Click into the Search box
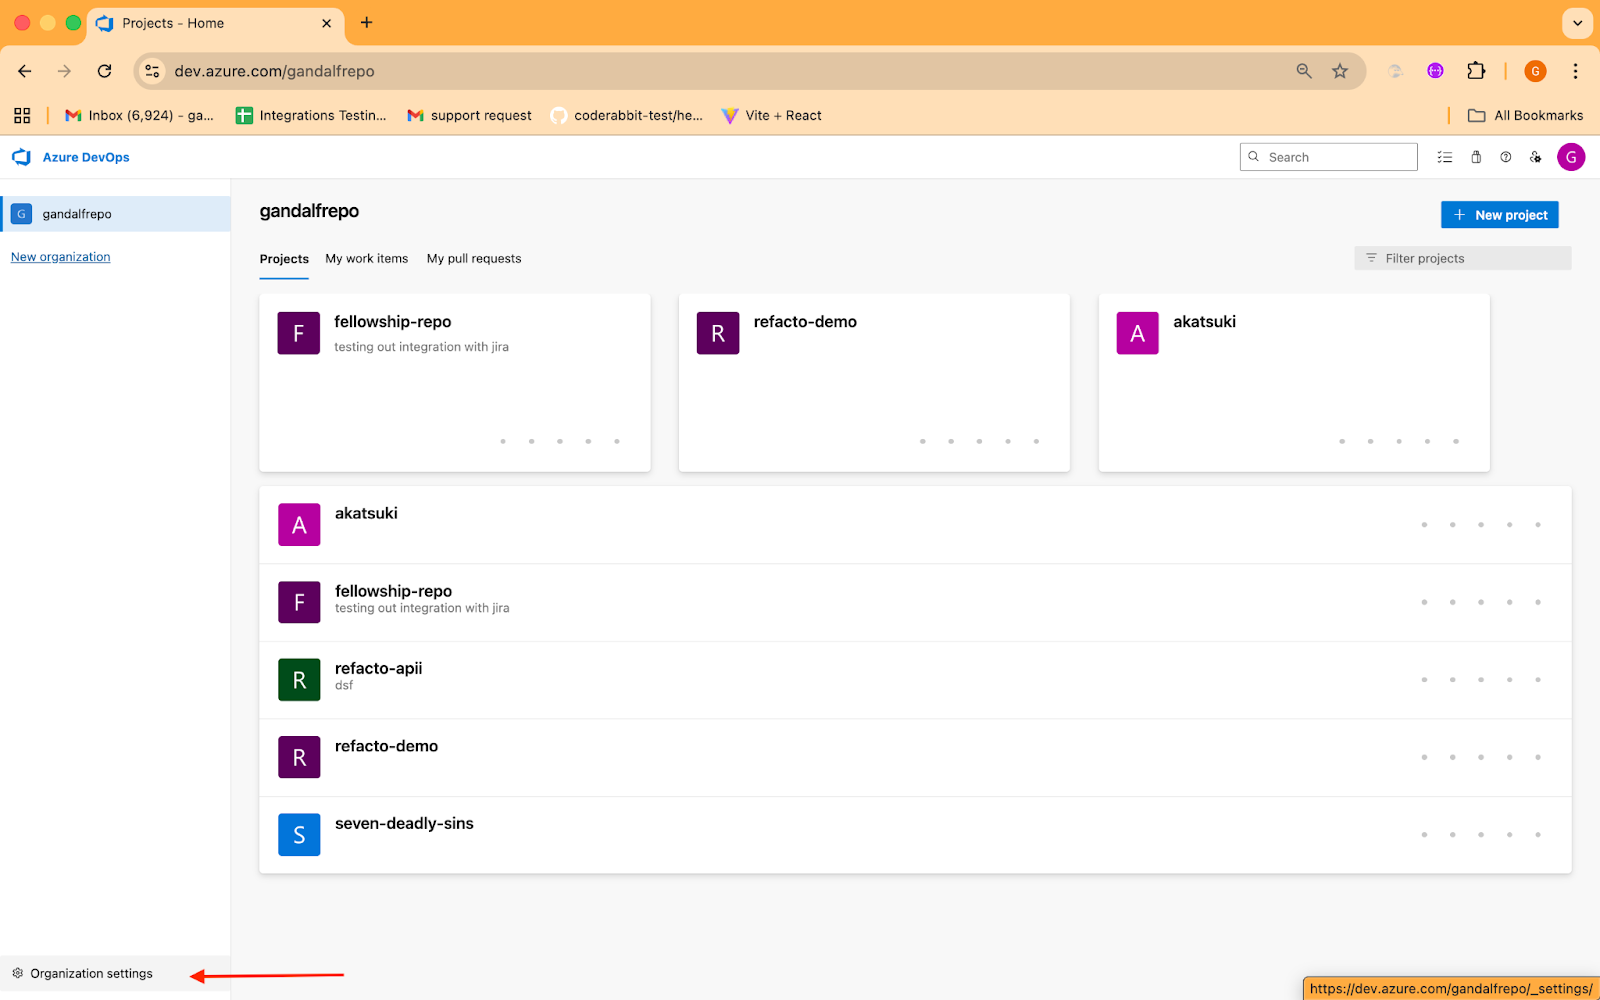 [1329, 157]
